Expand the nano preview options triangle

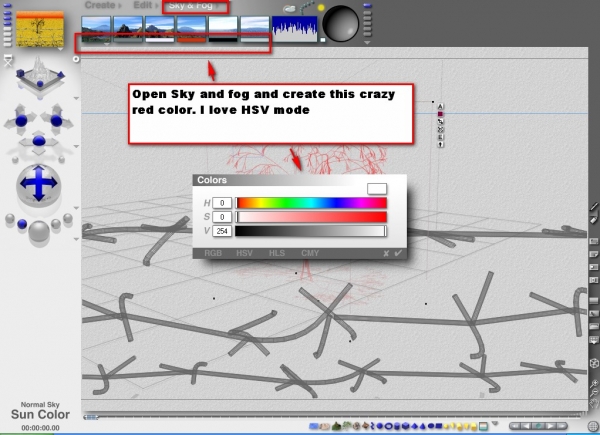60,49
